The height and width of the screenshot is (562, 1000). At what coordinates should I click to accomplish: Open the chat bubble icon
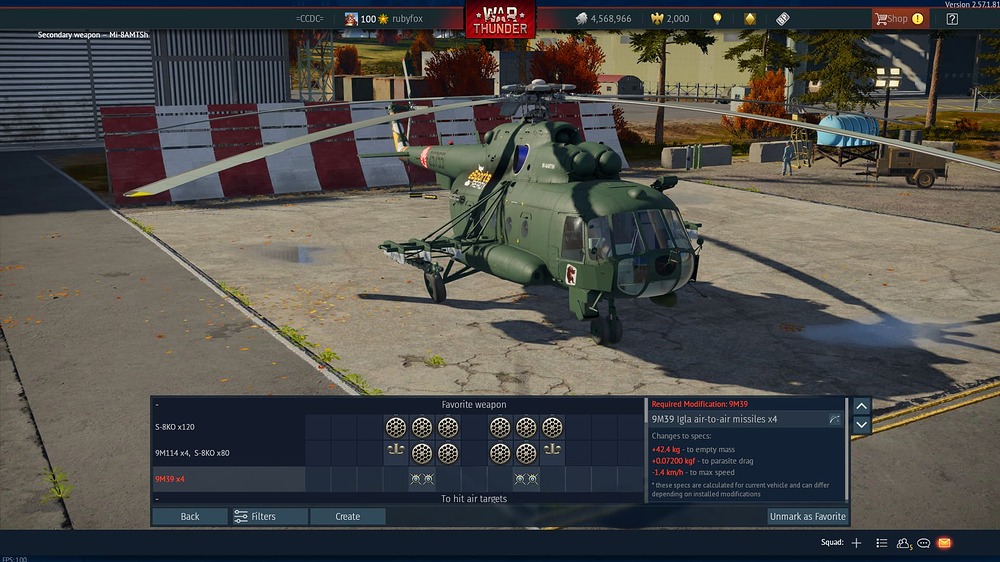[x=923, y=543]
